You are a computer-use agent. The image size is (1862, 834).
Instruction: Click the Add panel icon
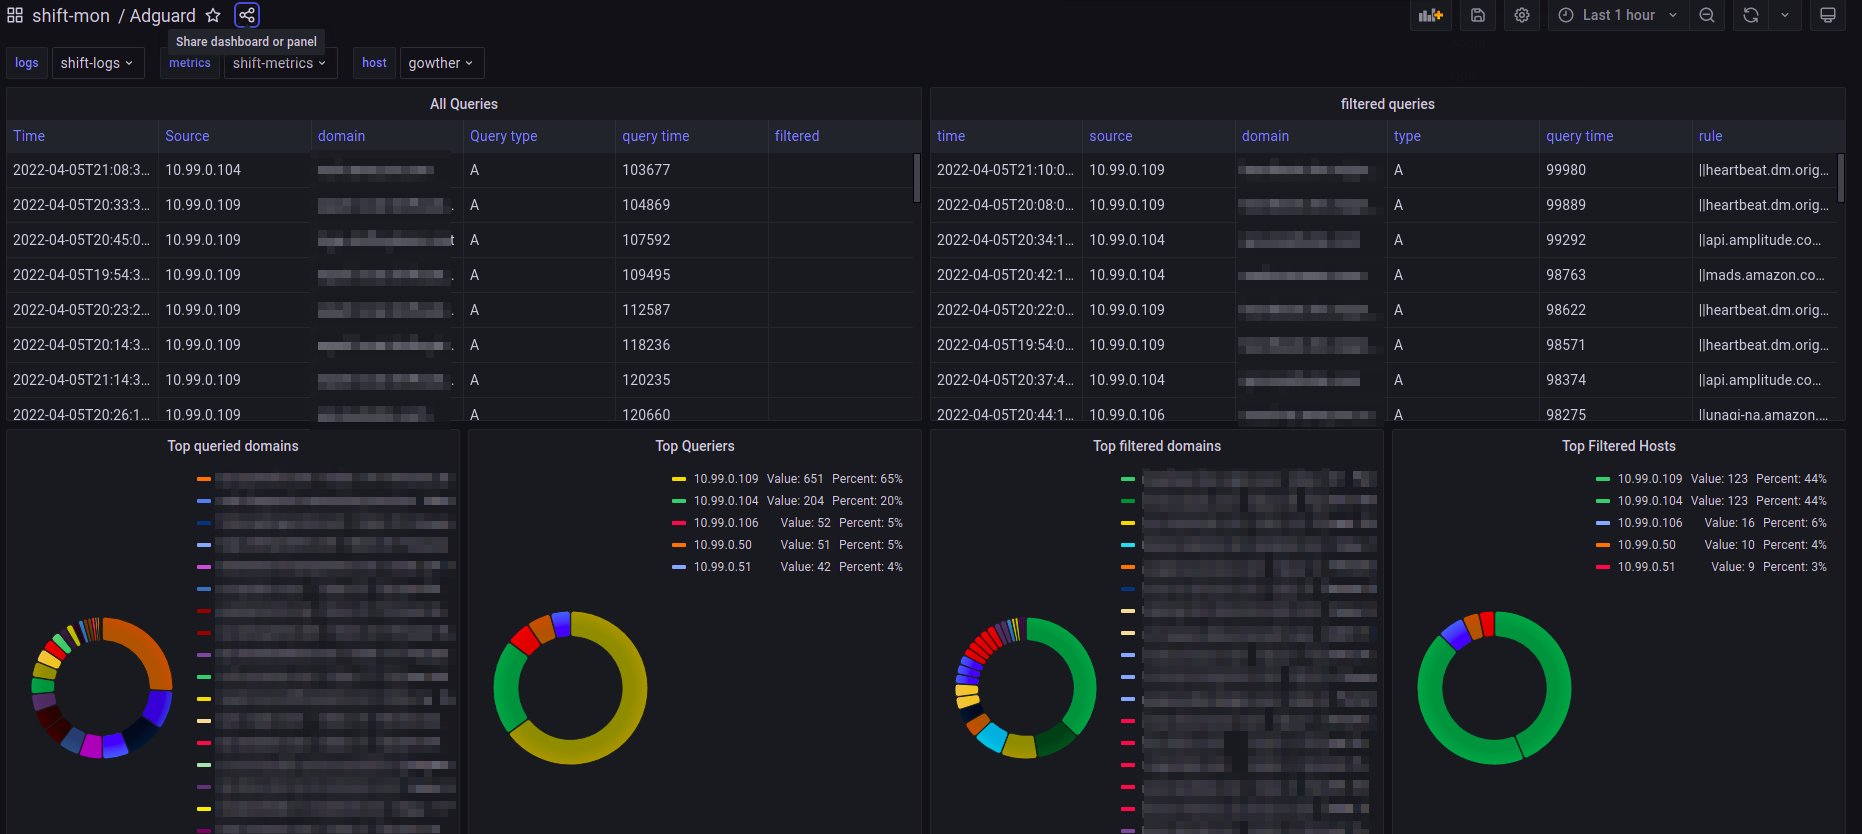pyautogui.click(x=1431, y=15)
